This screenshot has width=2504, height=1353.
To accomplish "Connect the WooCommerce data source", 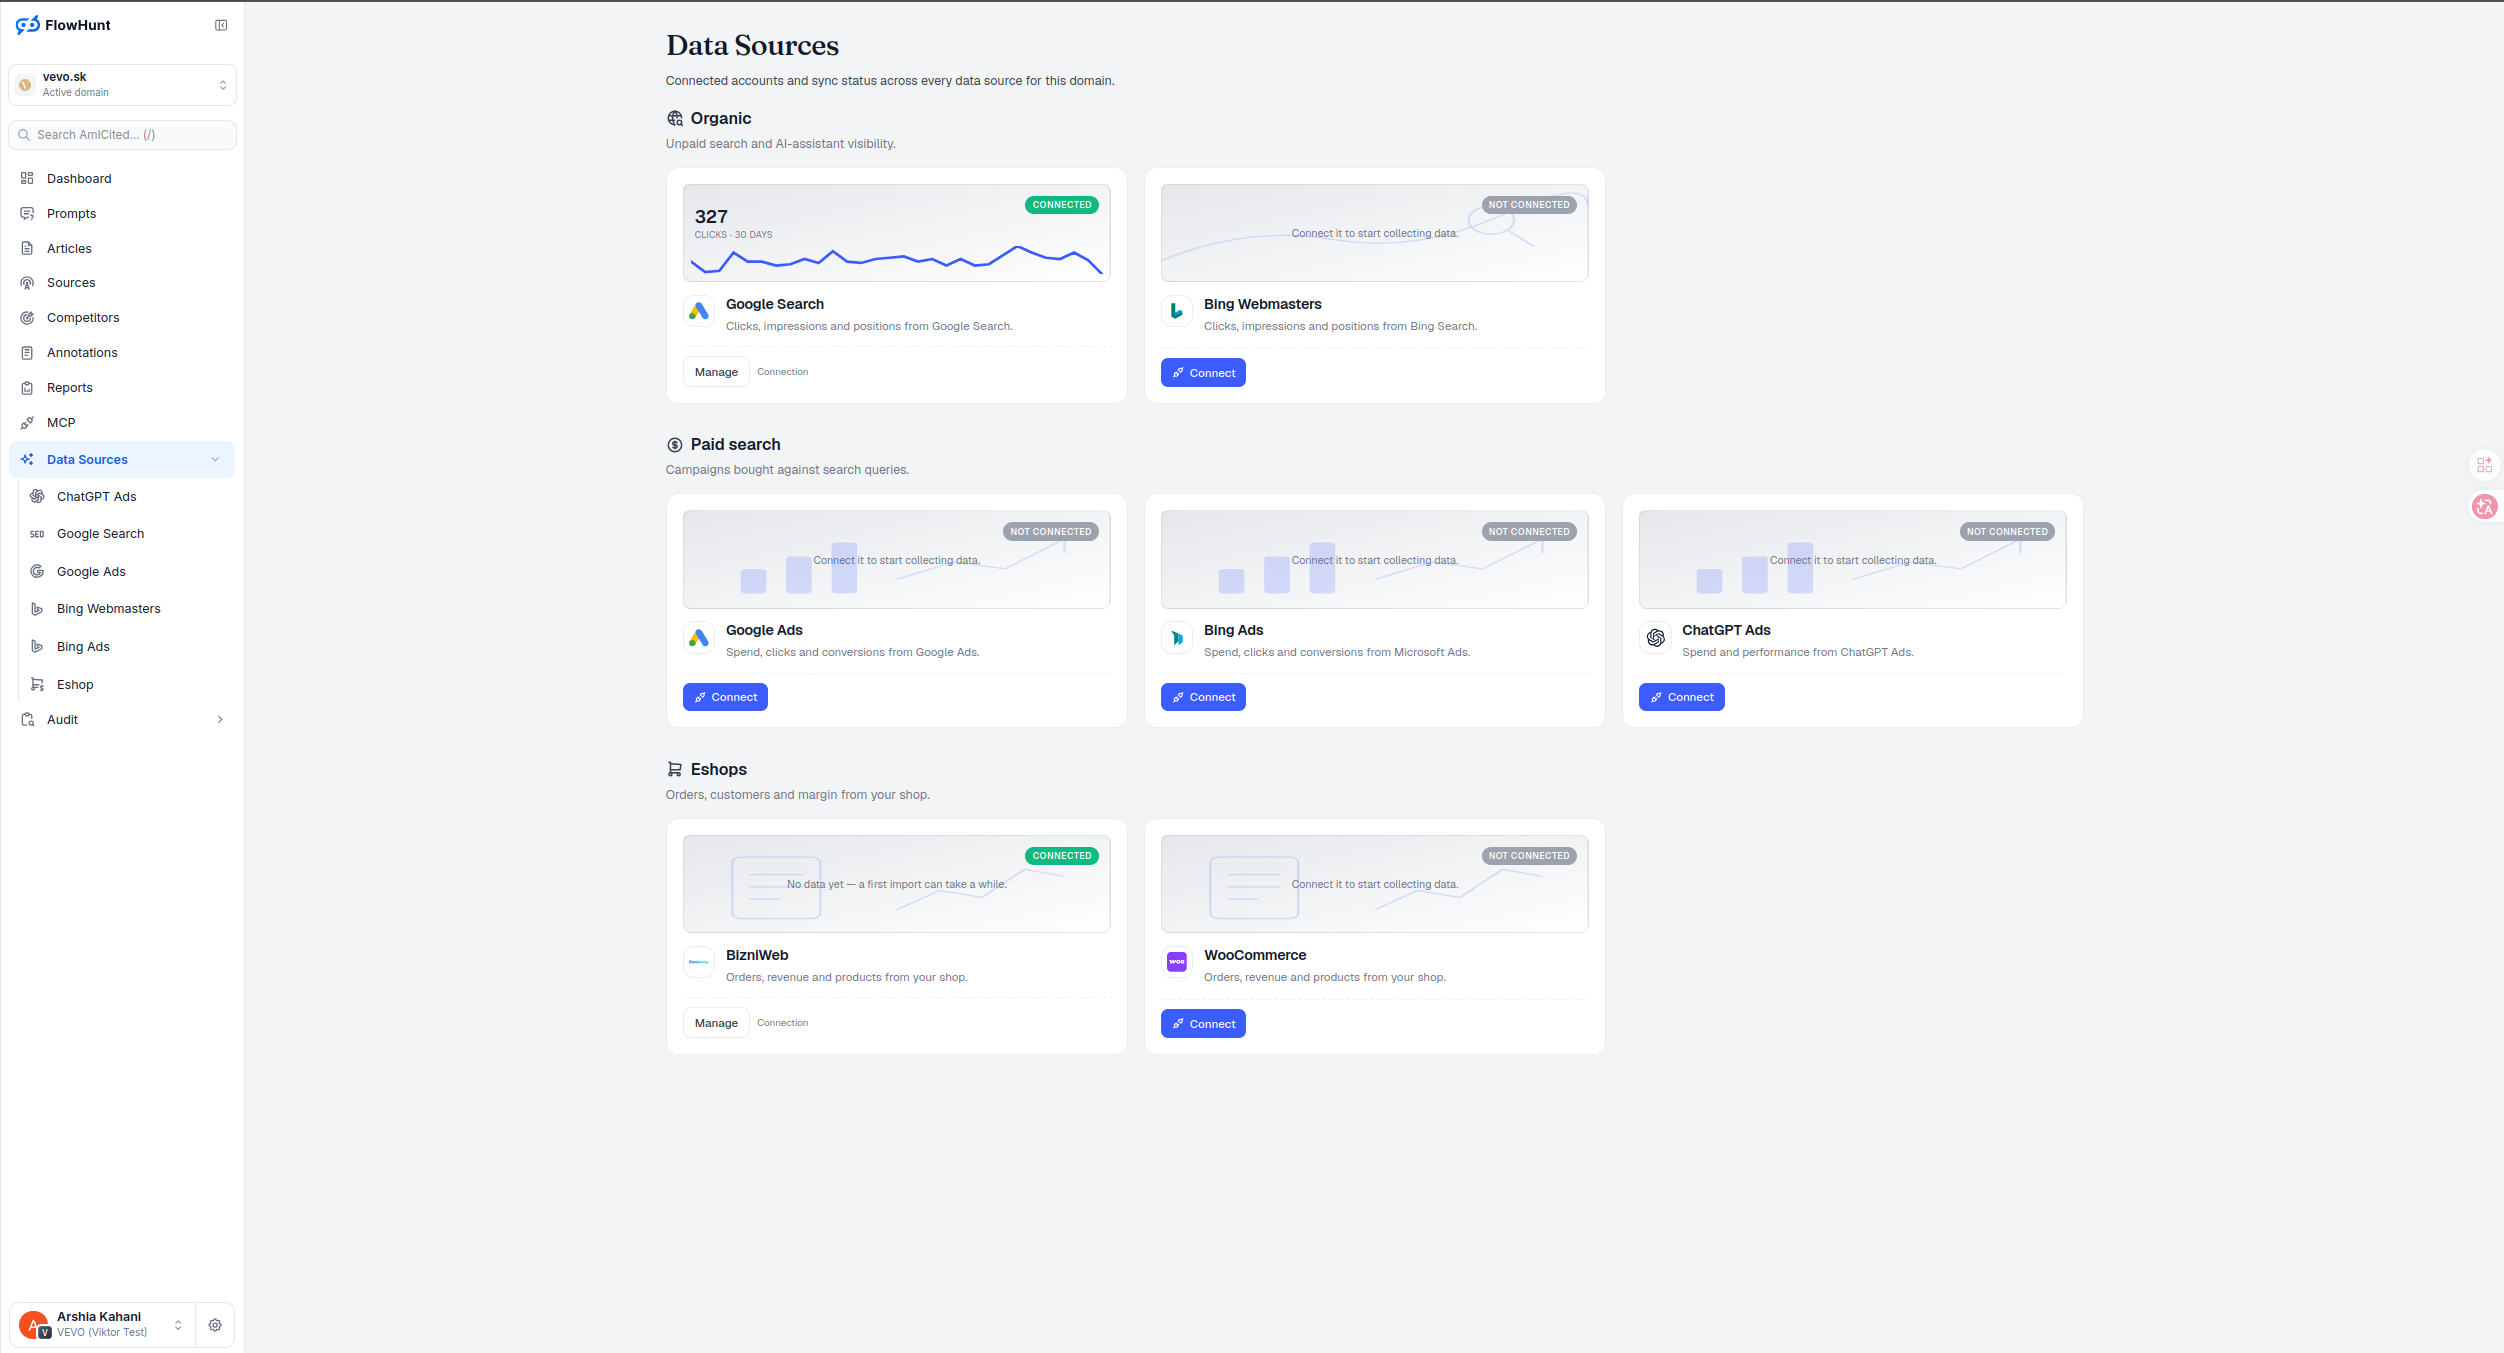I will click(1203, 1024).
